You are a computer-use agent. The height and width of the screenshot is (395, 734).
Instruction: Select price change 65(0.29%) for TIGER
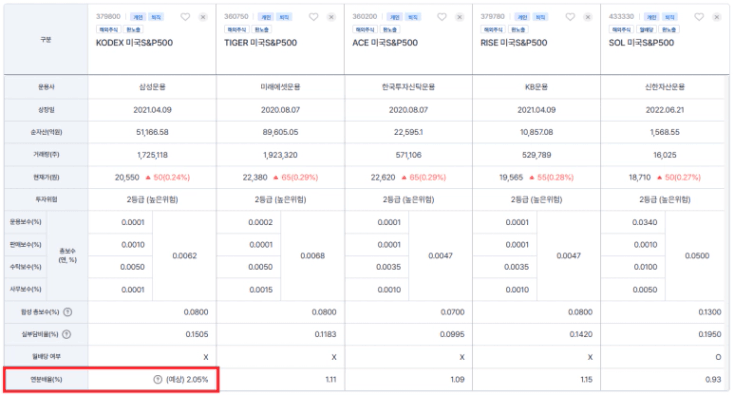click(300, 177)
